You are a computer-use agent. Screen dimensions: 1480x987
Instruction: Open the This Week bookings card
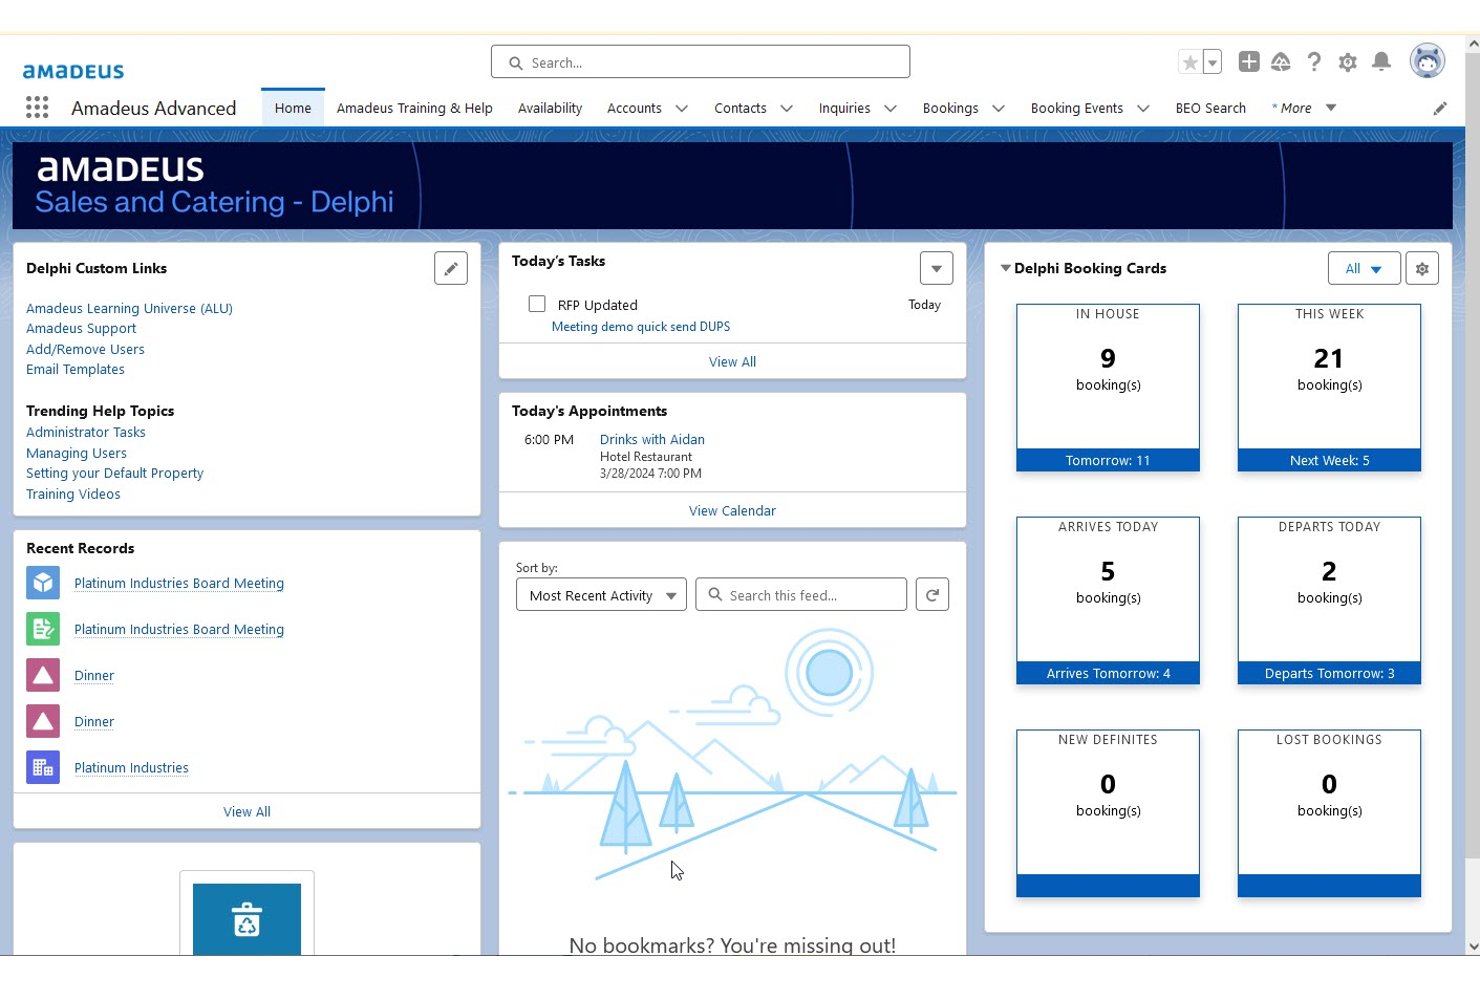click(1329, 388)
